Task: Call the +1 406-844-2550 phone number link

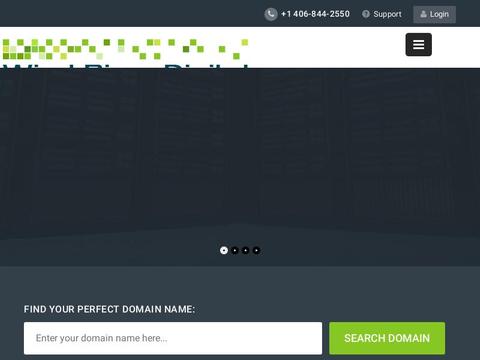Action: [x=315, y=14]
